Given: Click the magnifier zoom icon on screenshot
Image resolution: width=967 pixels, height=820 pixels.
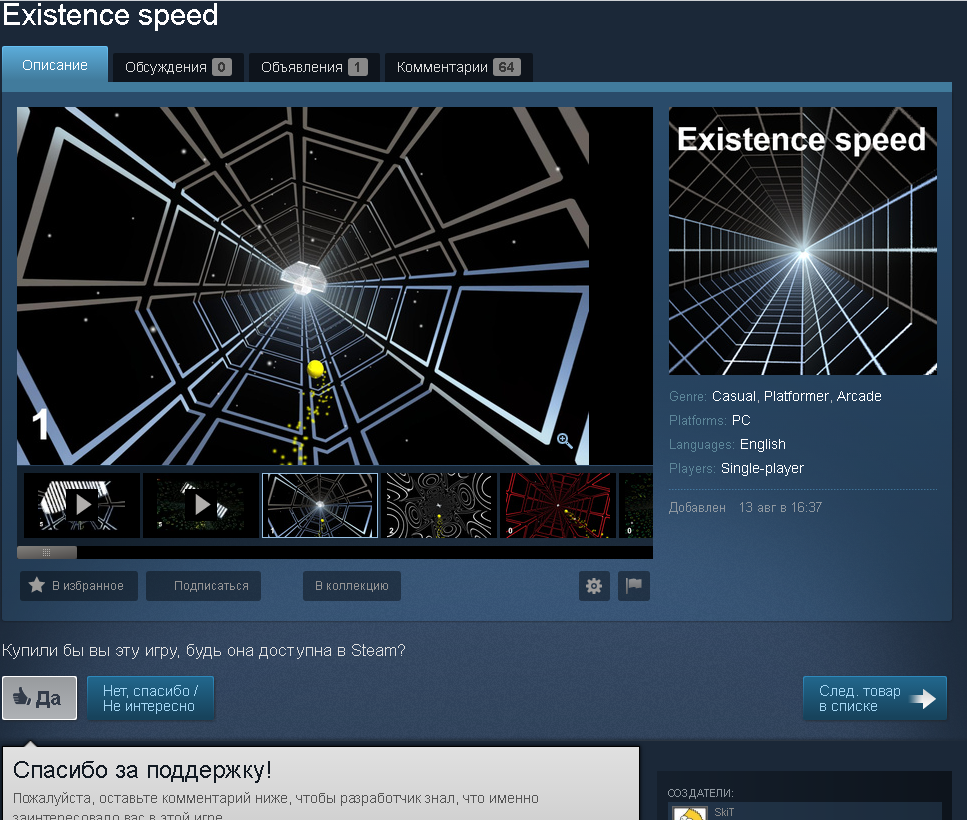Looking at the screenshot, I should (564, 440).
